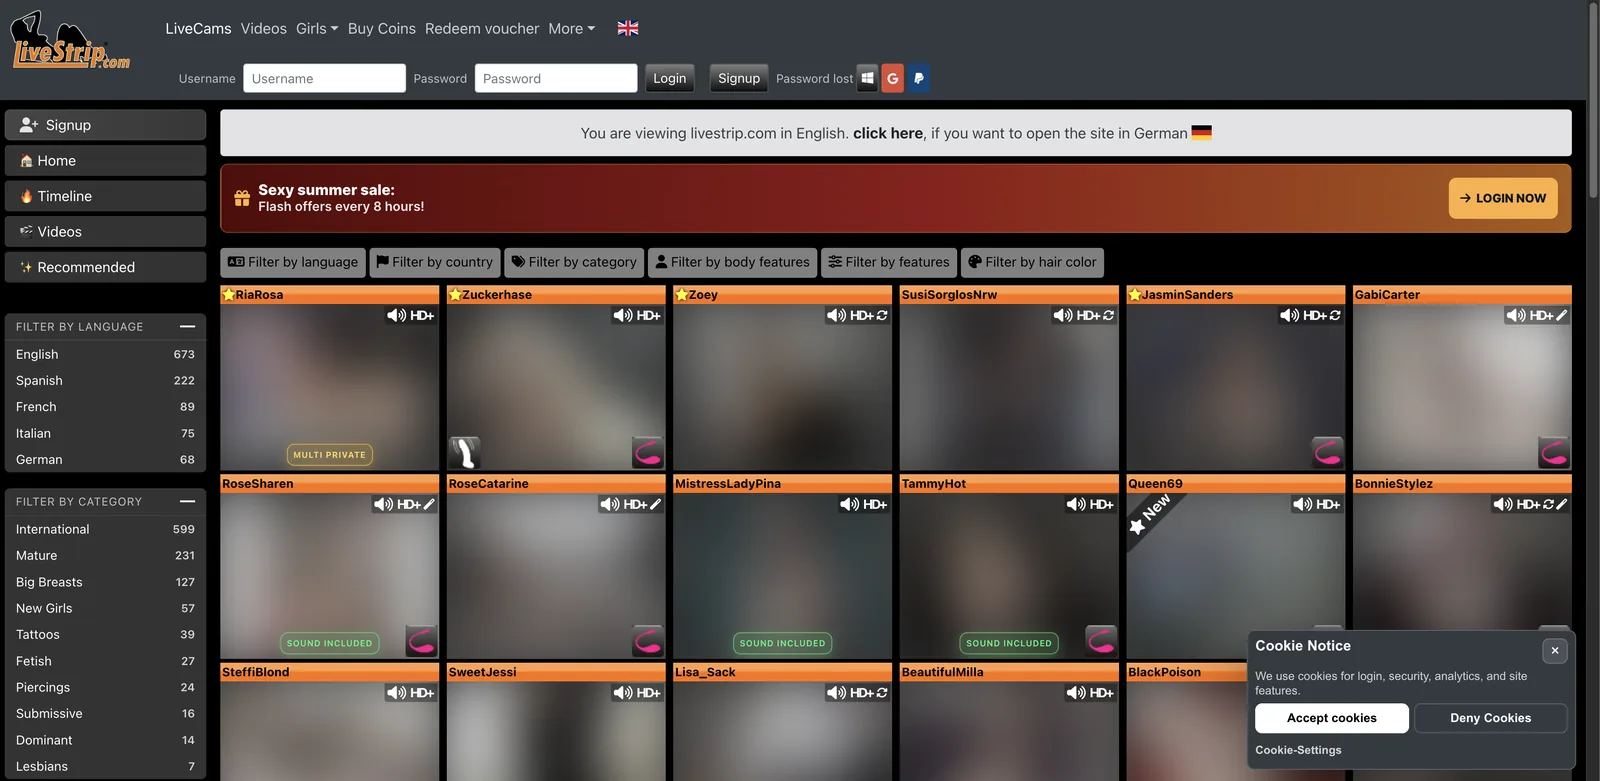Select Home in the sidebar

point(105,160)
